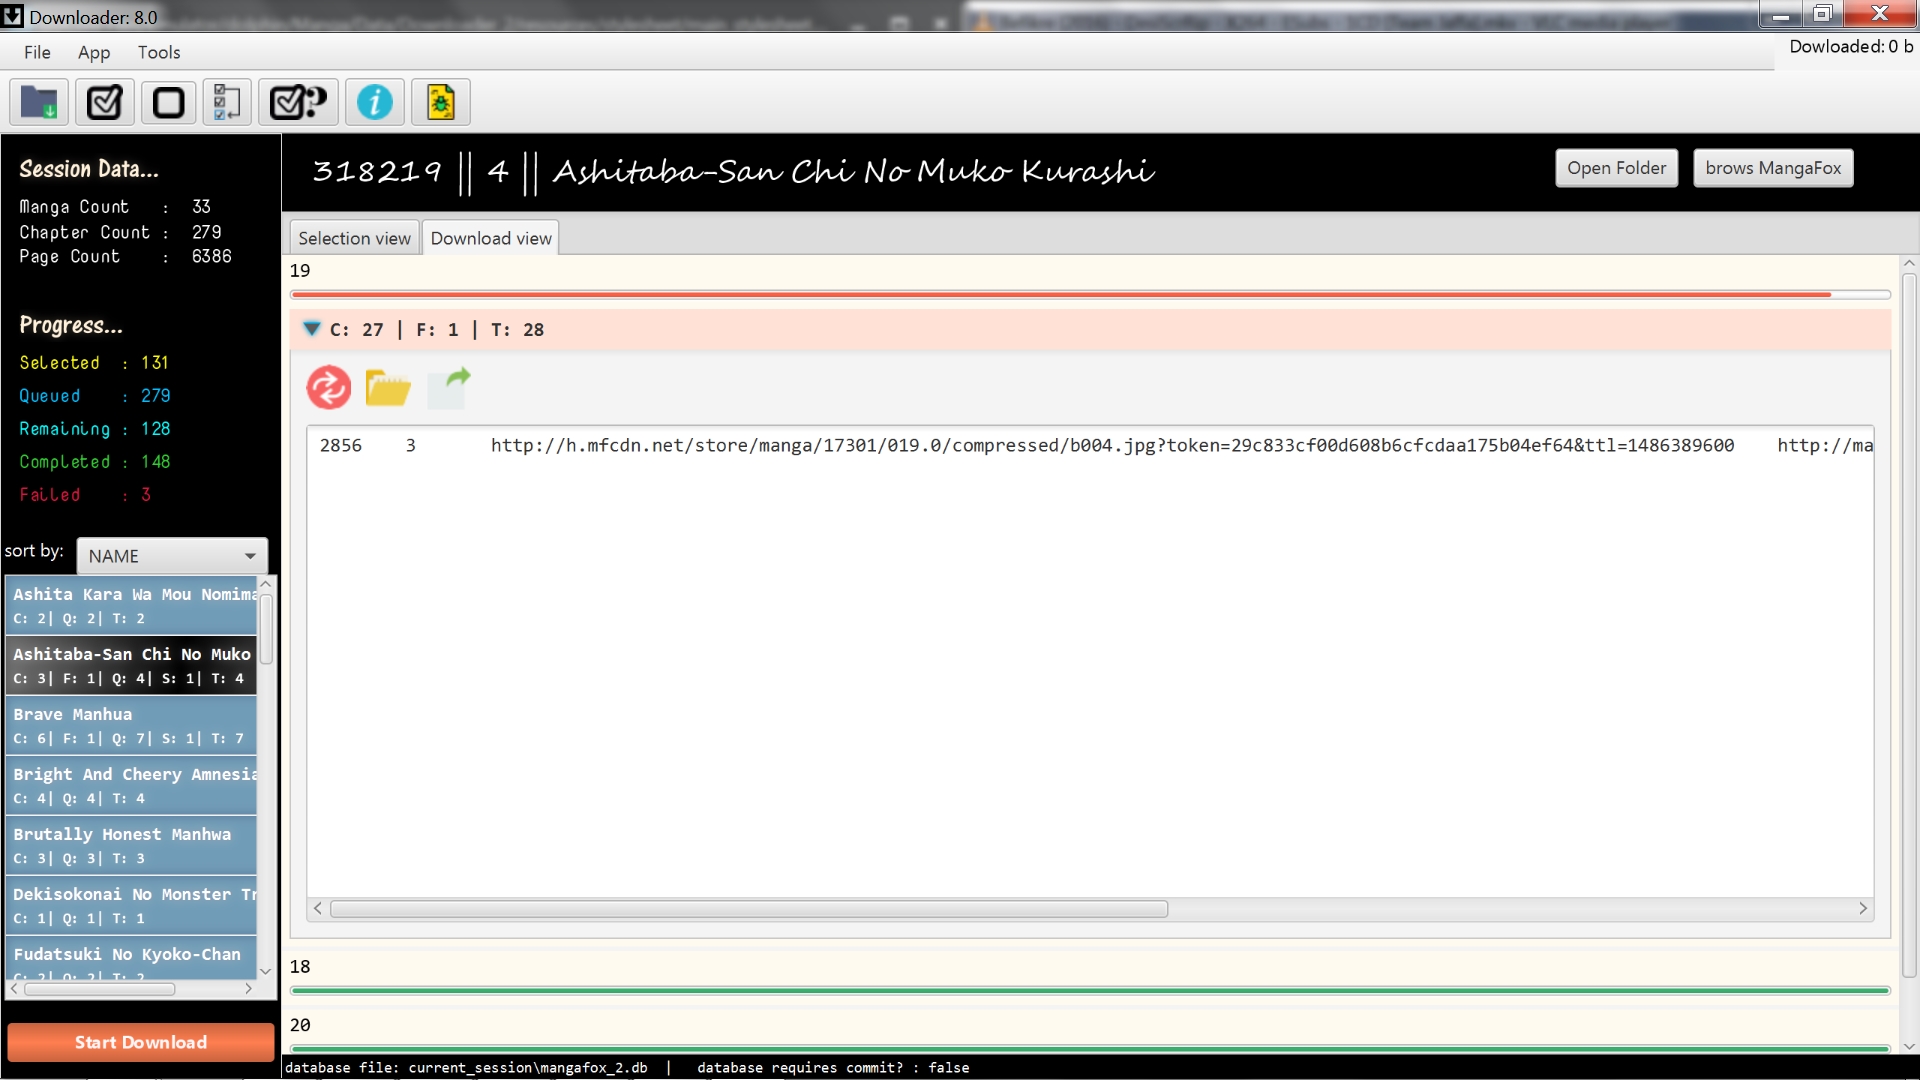
Task: Open the Tools menu
Action: [x=159, y=52]
